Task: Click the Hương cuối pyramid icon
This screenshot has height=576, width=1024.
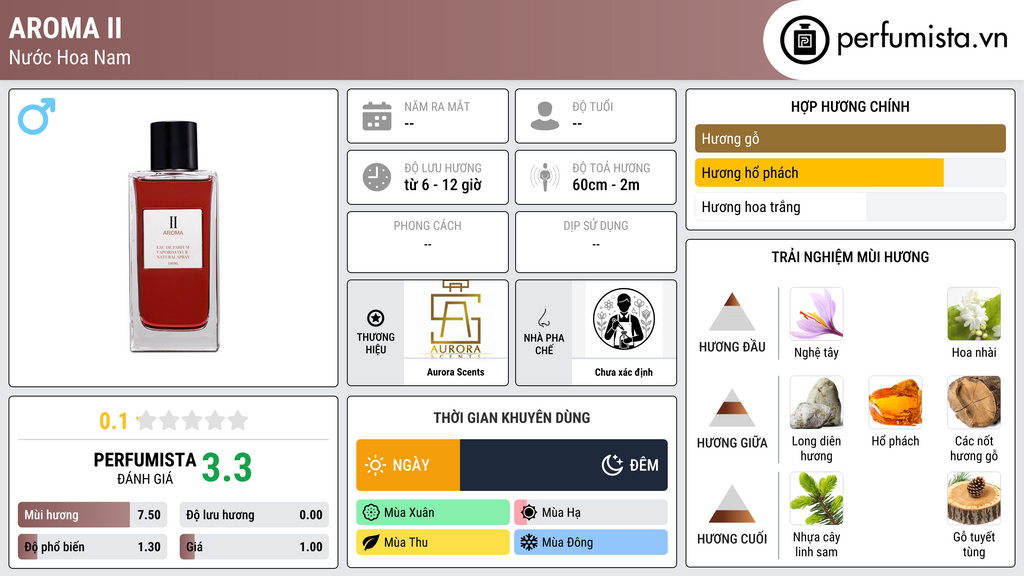Action: [x=732, y=504]
